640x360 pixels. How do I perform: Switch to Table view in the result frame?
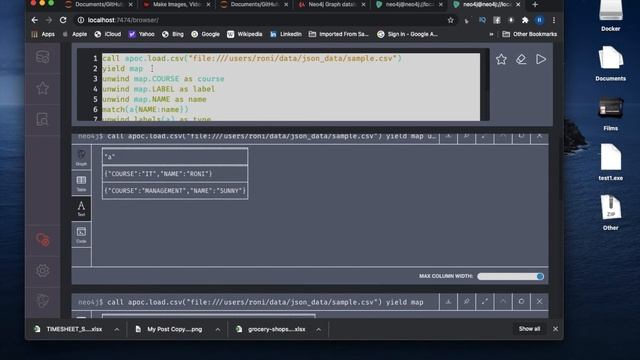coord(81,183)
